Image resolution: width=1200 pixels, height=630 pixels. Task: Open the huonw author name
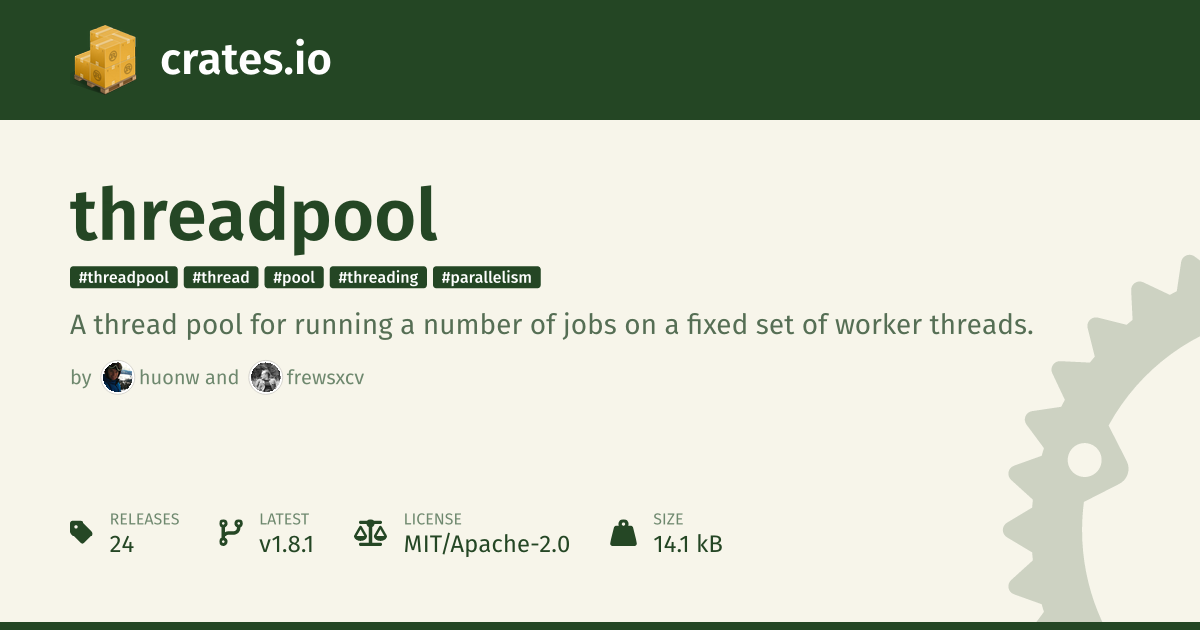tap(169, 377)
